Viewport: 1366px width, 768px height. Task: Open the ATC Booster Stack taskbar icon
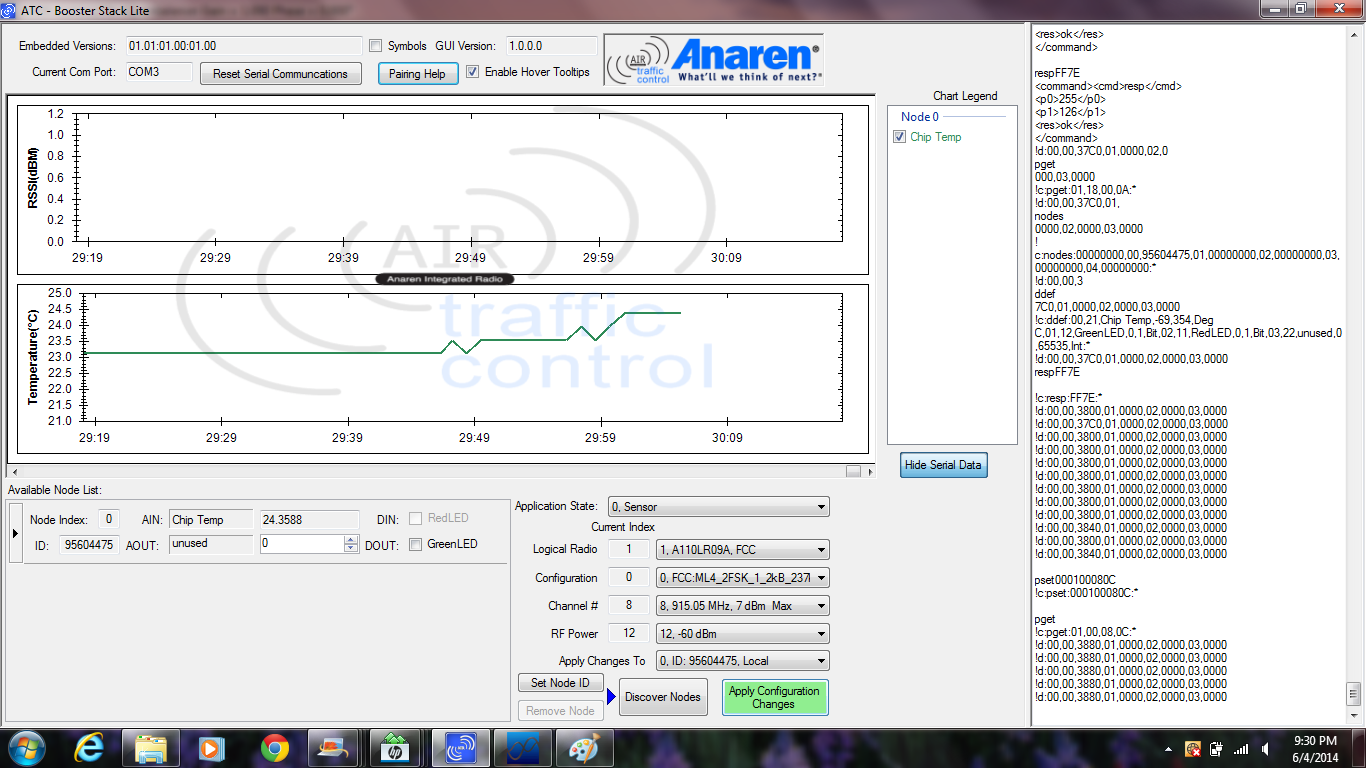coord(461,748)
